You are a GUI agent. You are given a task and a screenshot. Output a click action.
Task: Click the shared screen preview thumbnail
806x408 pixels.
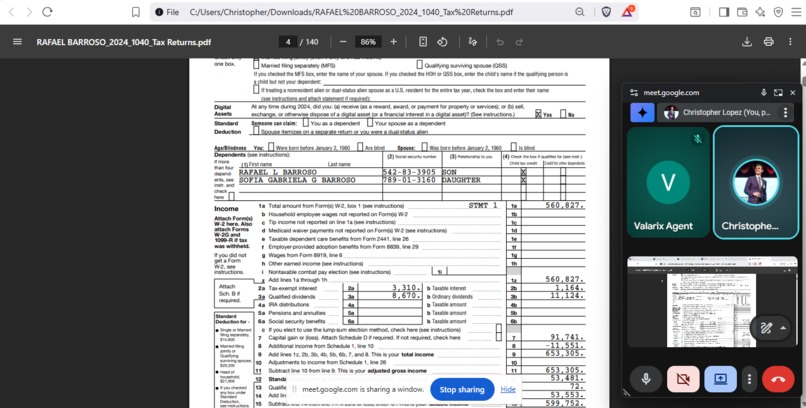[x=712, y=302]
